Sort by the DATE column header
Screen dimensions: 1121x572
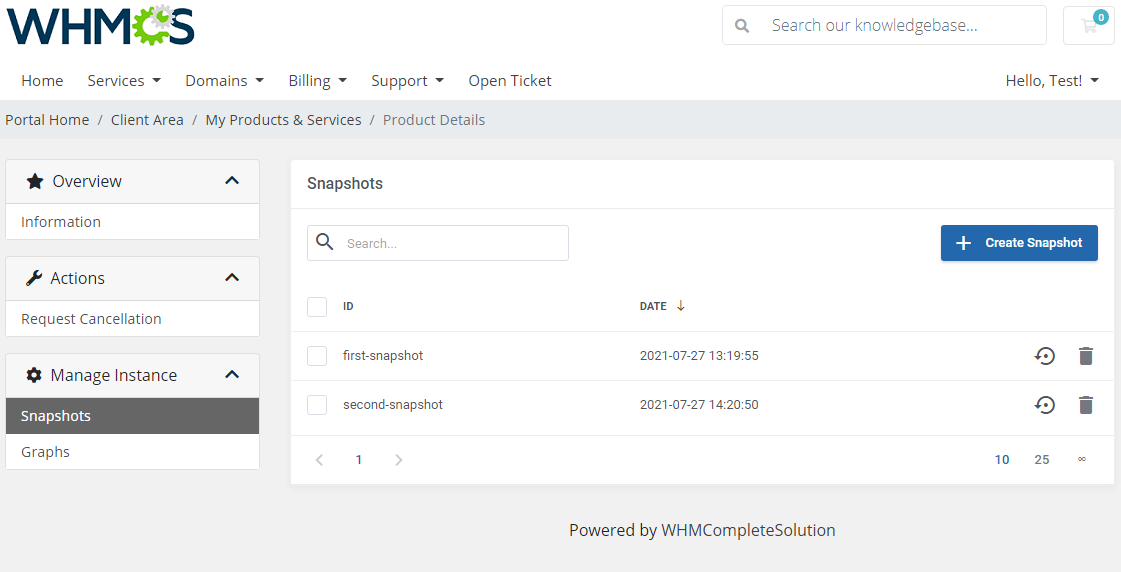pos(653,306)
